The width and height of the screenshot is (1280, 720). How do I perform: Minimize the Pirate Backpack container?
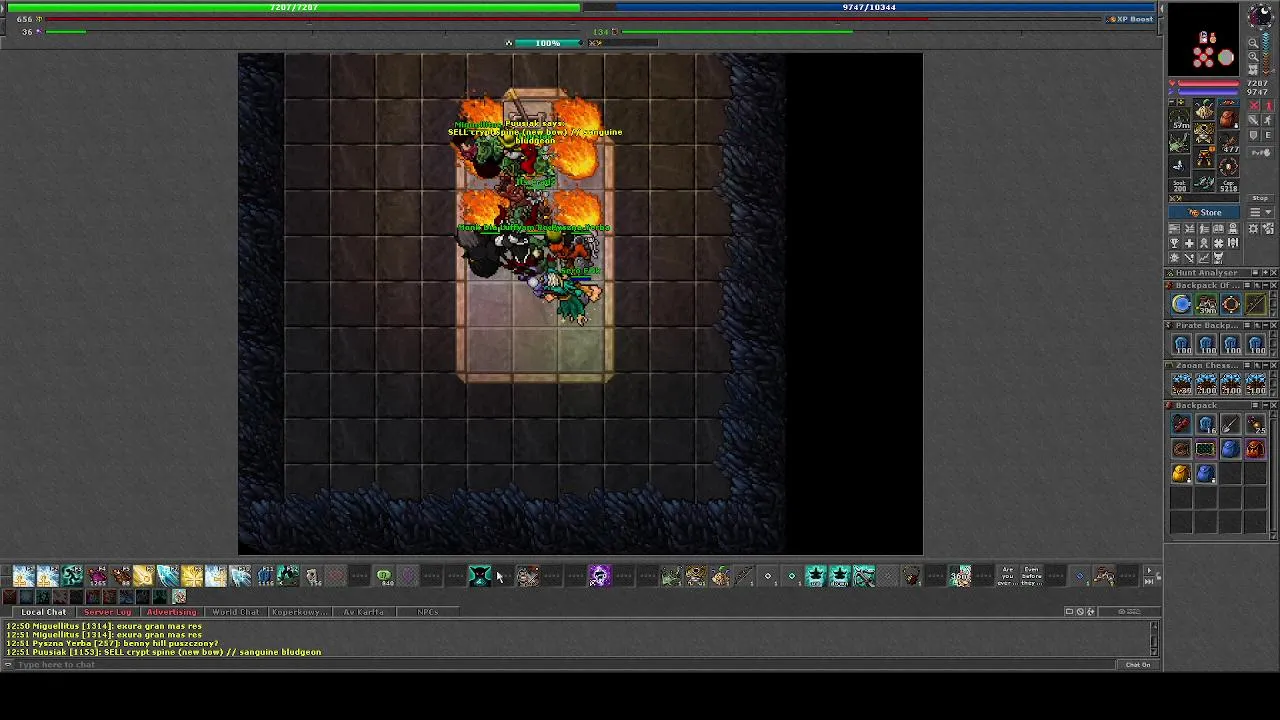point(1266,325)
